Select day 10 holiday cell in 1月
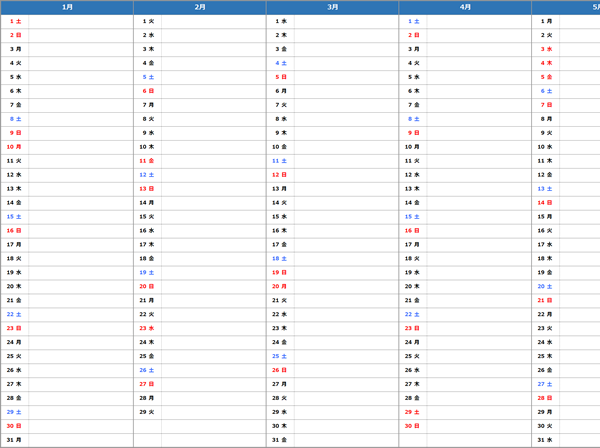 pos(15,146)
